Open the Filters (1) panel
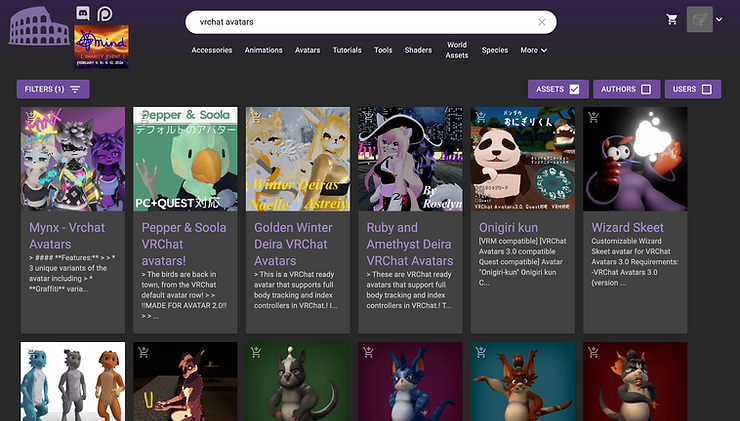 point(53,89)
